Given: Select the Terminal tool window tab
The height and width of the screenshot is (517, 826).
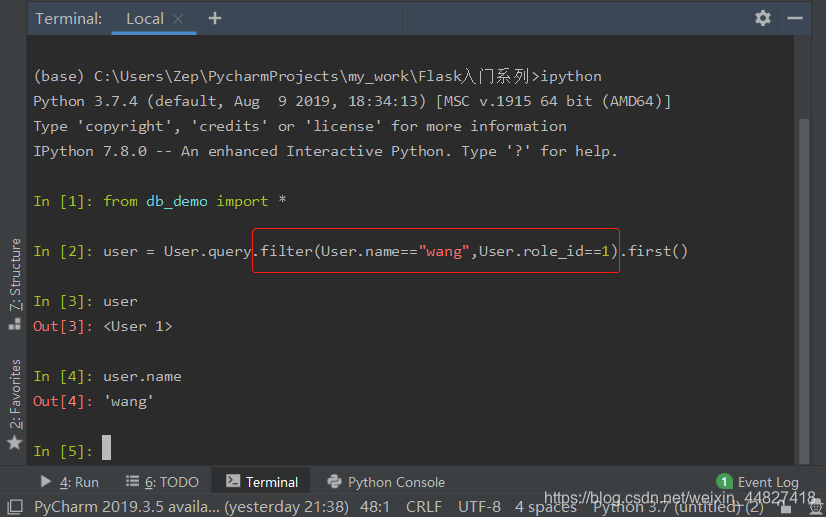Looking at the screenshot, I should click(x=261, y=482).
